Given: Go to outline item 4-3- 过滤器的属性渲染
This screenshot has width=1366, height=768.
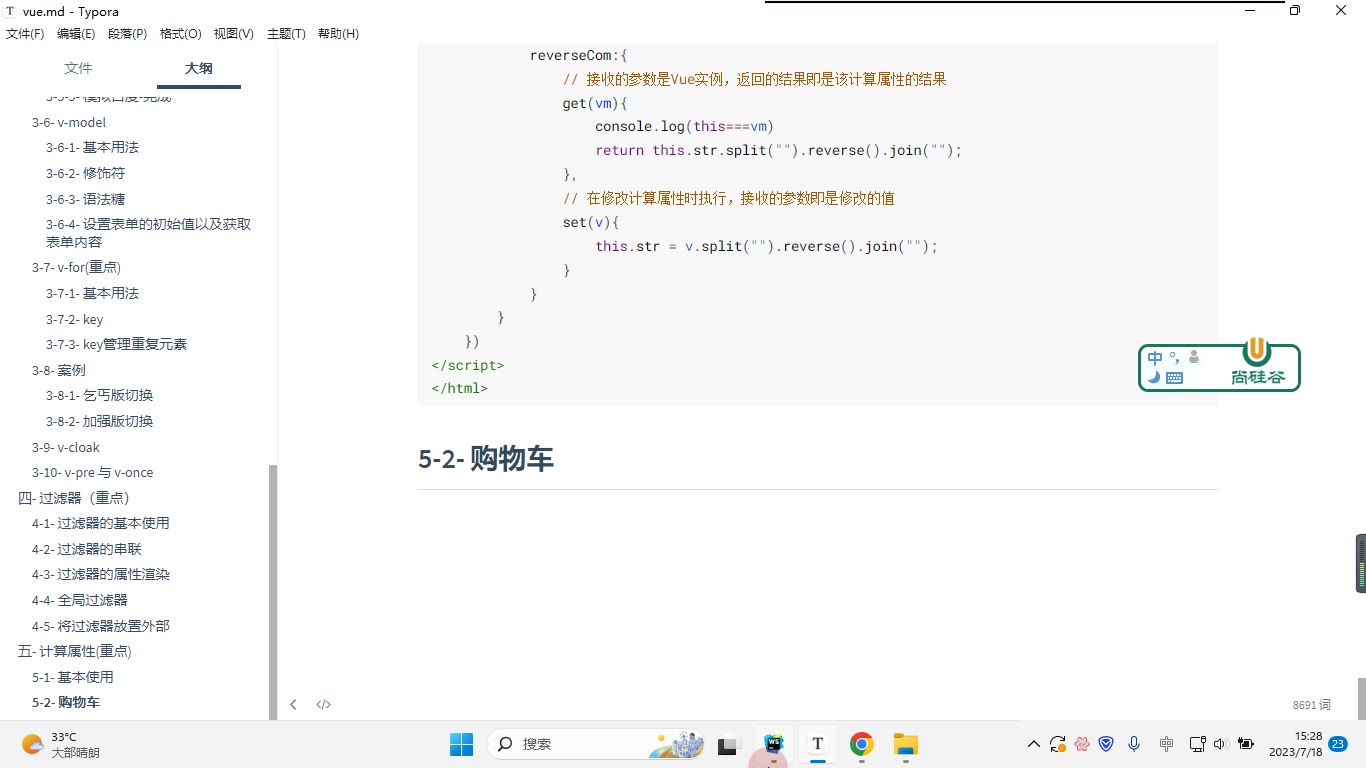Looking at the screenshot, I should [101, 574].
